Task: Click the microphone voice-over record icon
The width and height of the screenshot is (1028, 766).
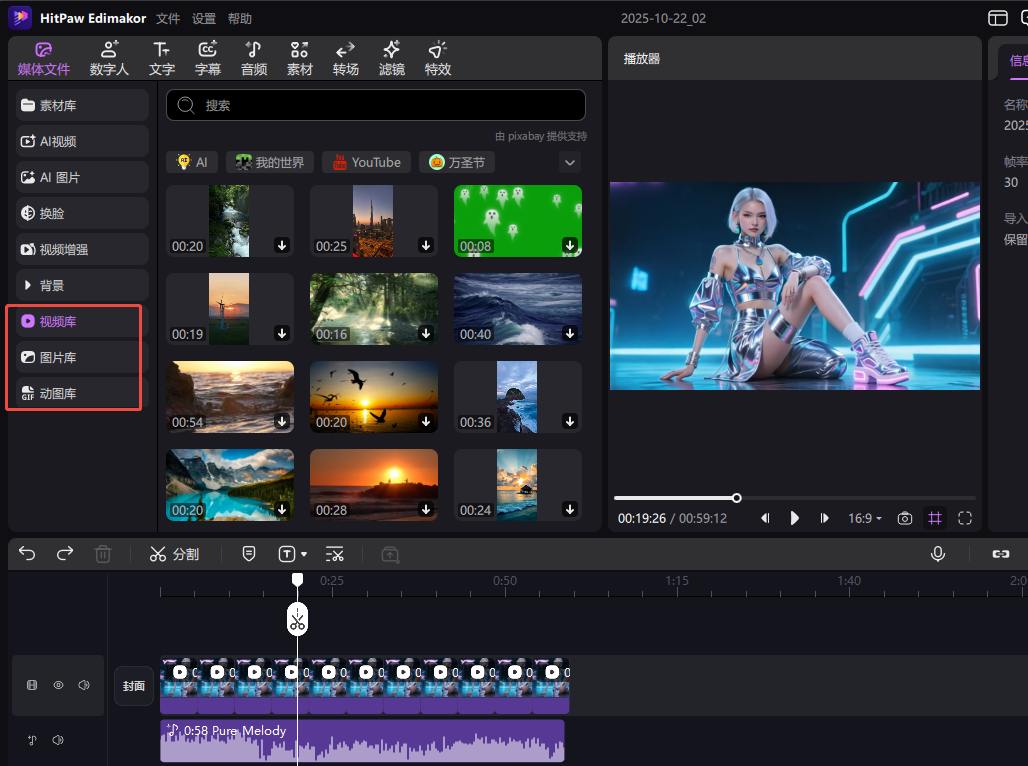Action: (937, 554)
